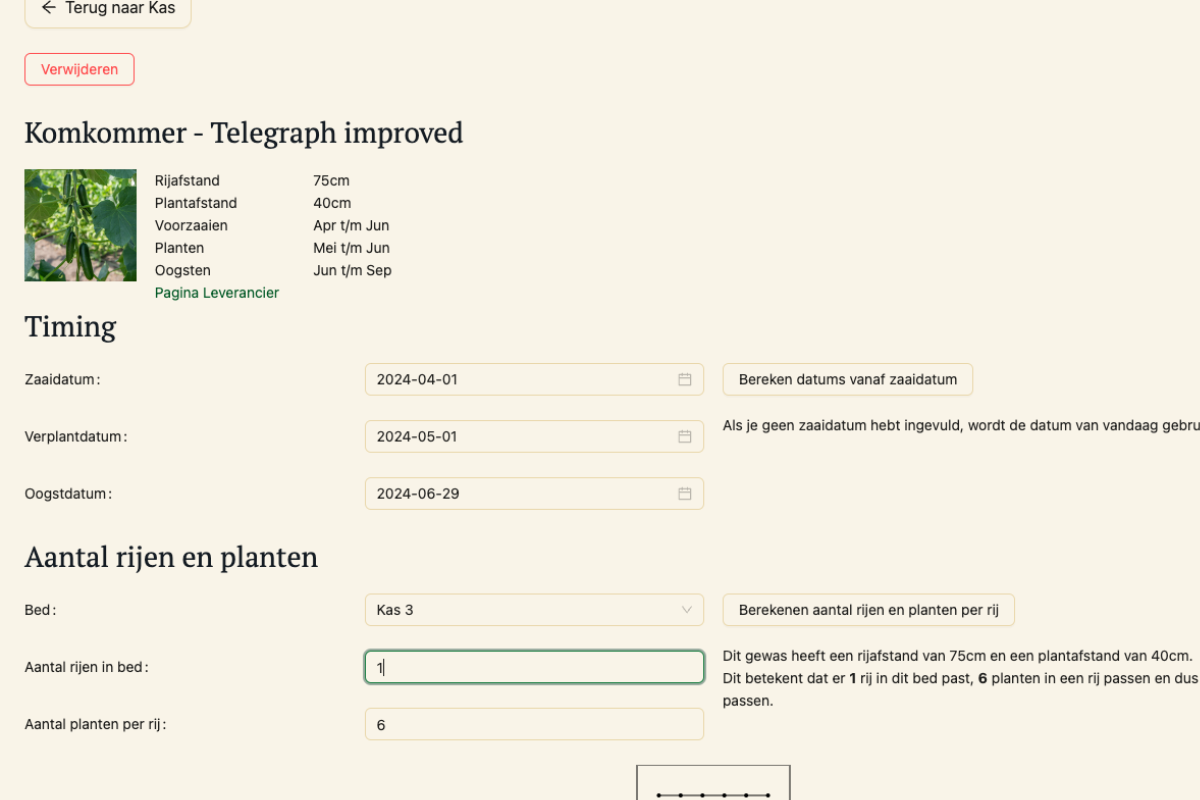The height and width of the screenshot is (800, 1200).
Task: Open the Pagina Leverancier link
Action: click(217, 293)
